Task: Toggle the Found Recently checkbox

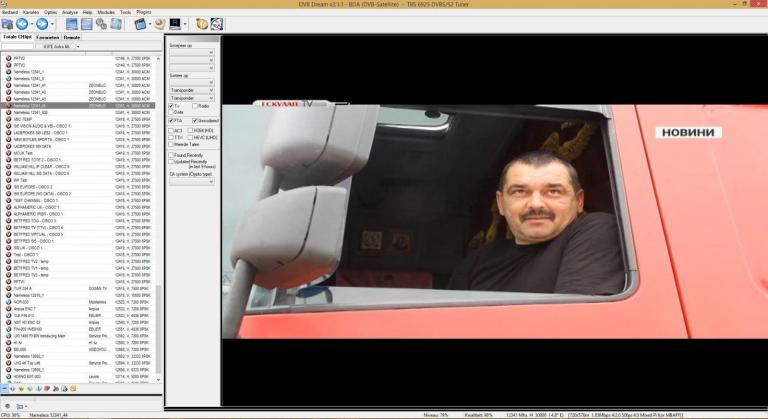Action: point(171,155)
